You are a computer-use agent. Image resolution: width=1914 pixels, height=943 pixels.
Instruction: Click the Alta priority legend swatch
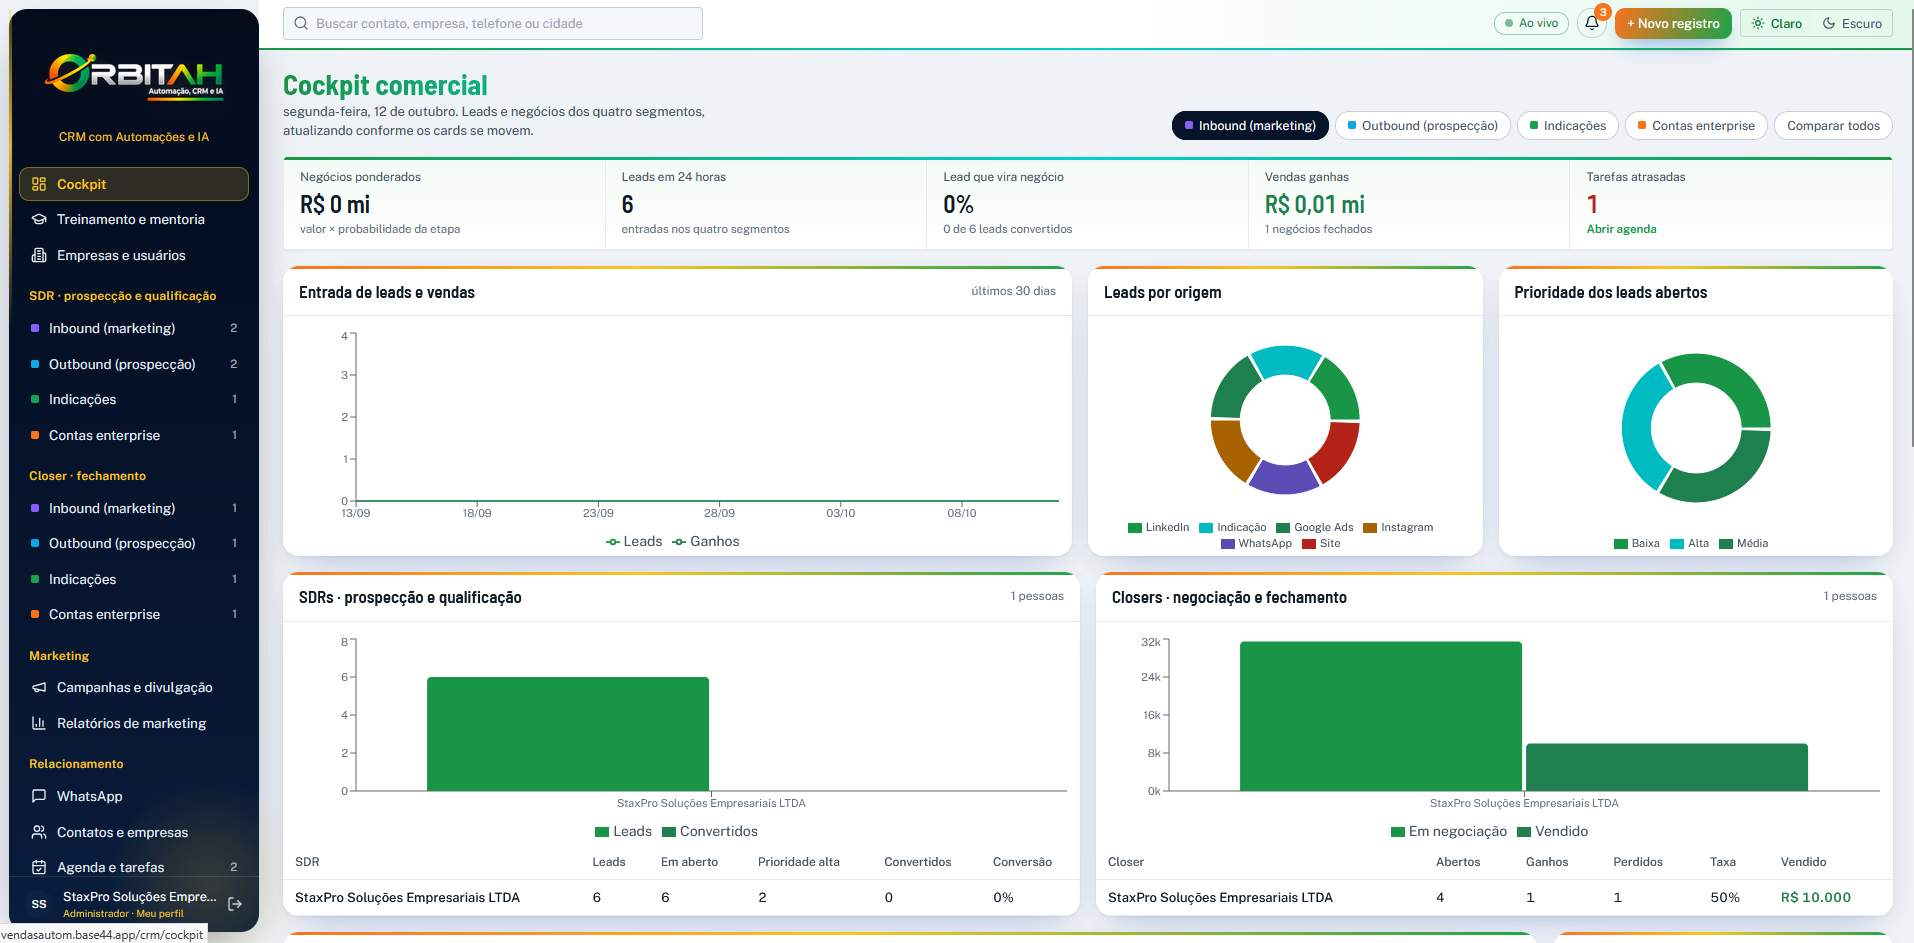click(1677, 544)
